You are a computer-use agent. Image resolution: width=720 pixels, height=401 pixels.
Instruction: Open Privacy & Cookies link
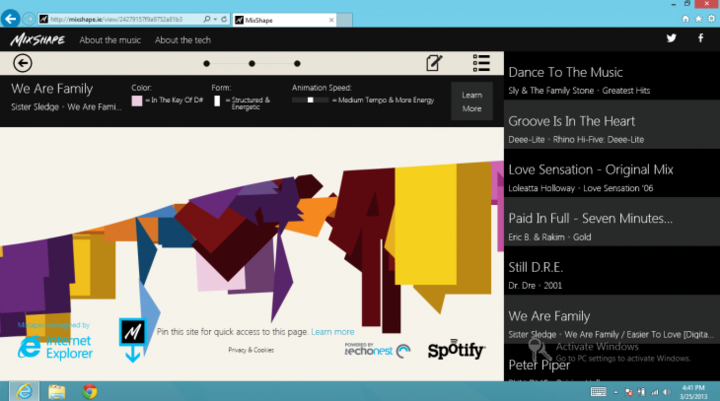point(251,350)
